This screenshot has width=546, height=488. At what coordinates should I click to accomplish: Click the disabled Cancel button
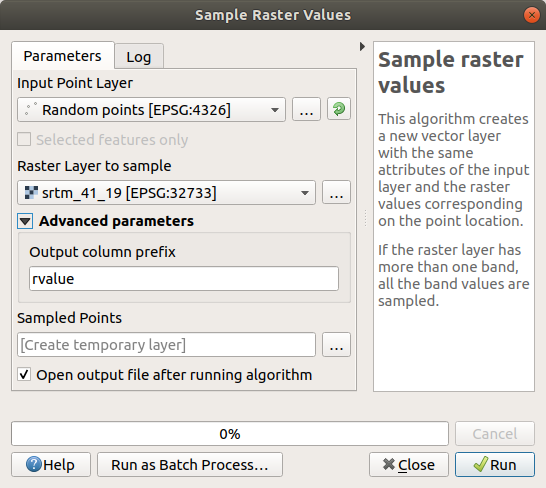[x=495, y=434]
